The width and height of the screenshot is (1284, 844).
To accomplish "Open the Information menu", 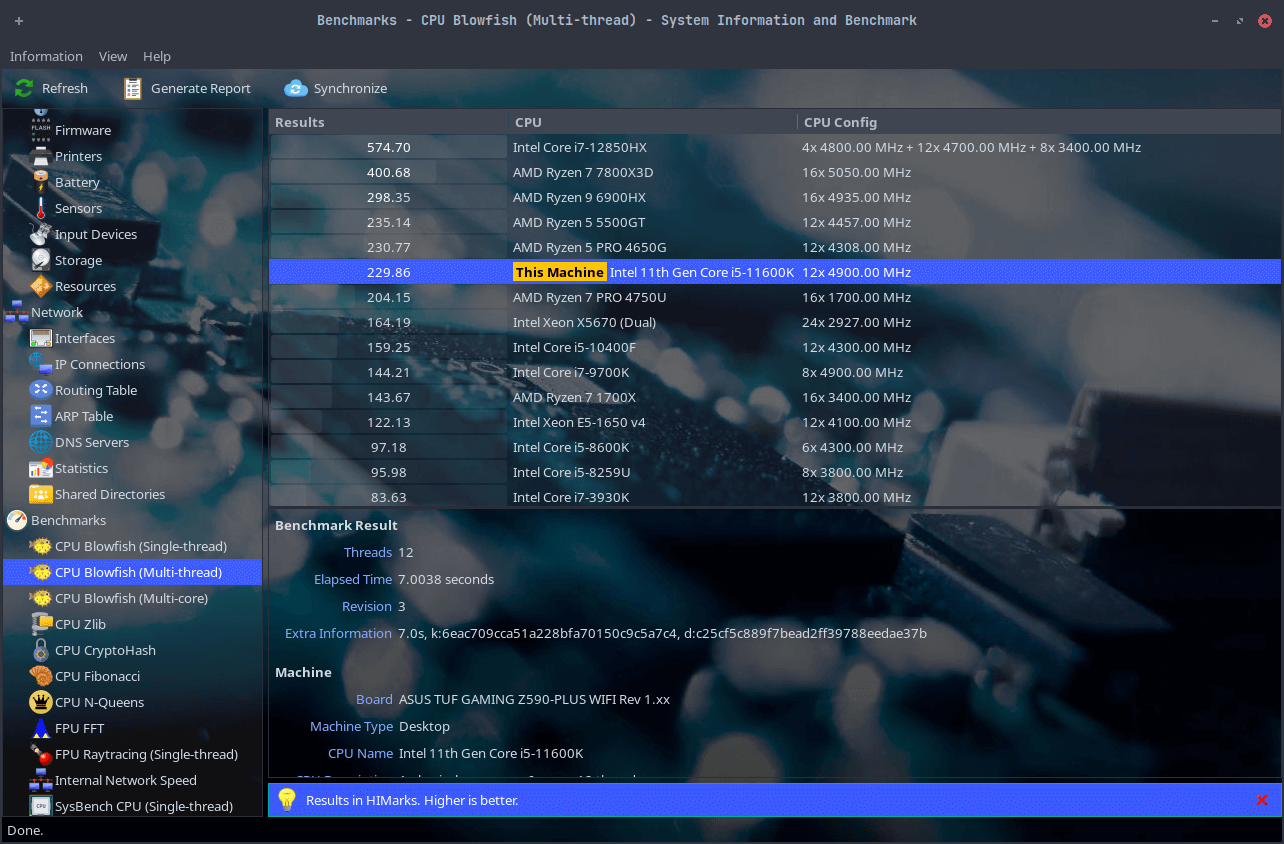I will tap(46, 56).
